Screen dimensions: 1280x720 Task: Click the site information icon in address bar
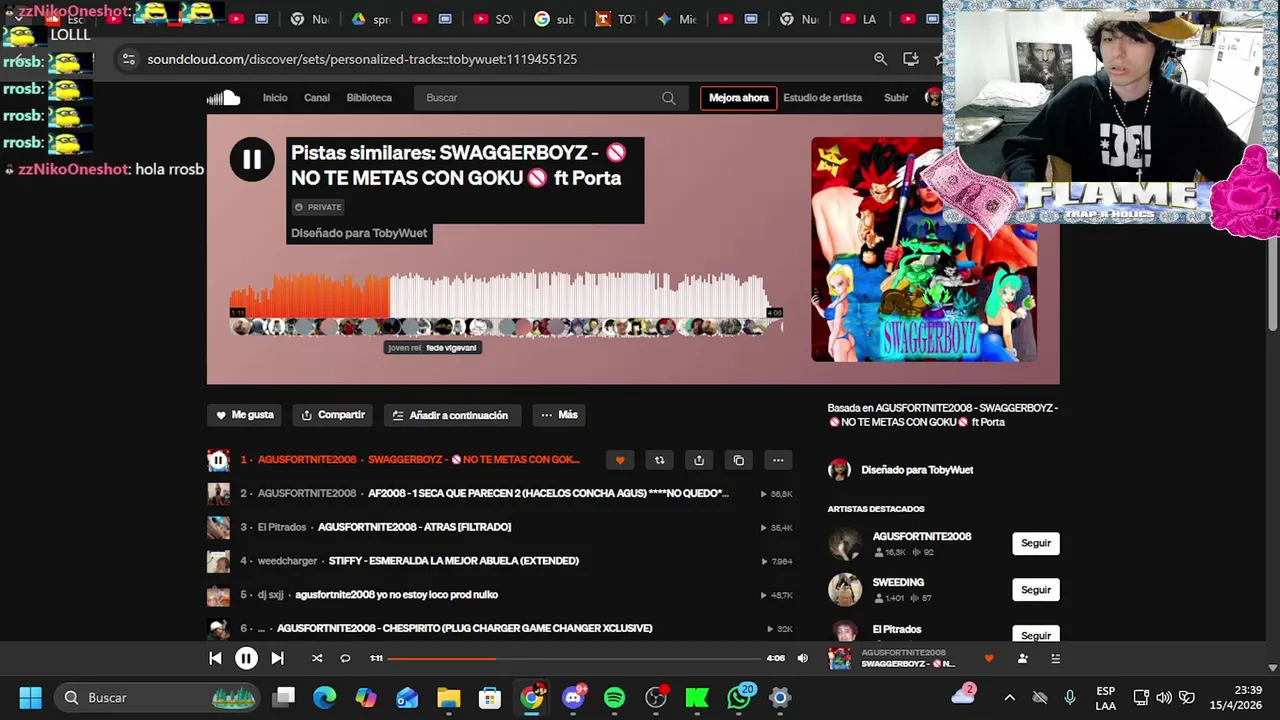(x=128, y=59)
